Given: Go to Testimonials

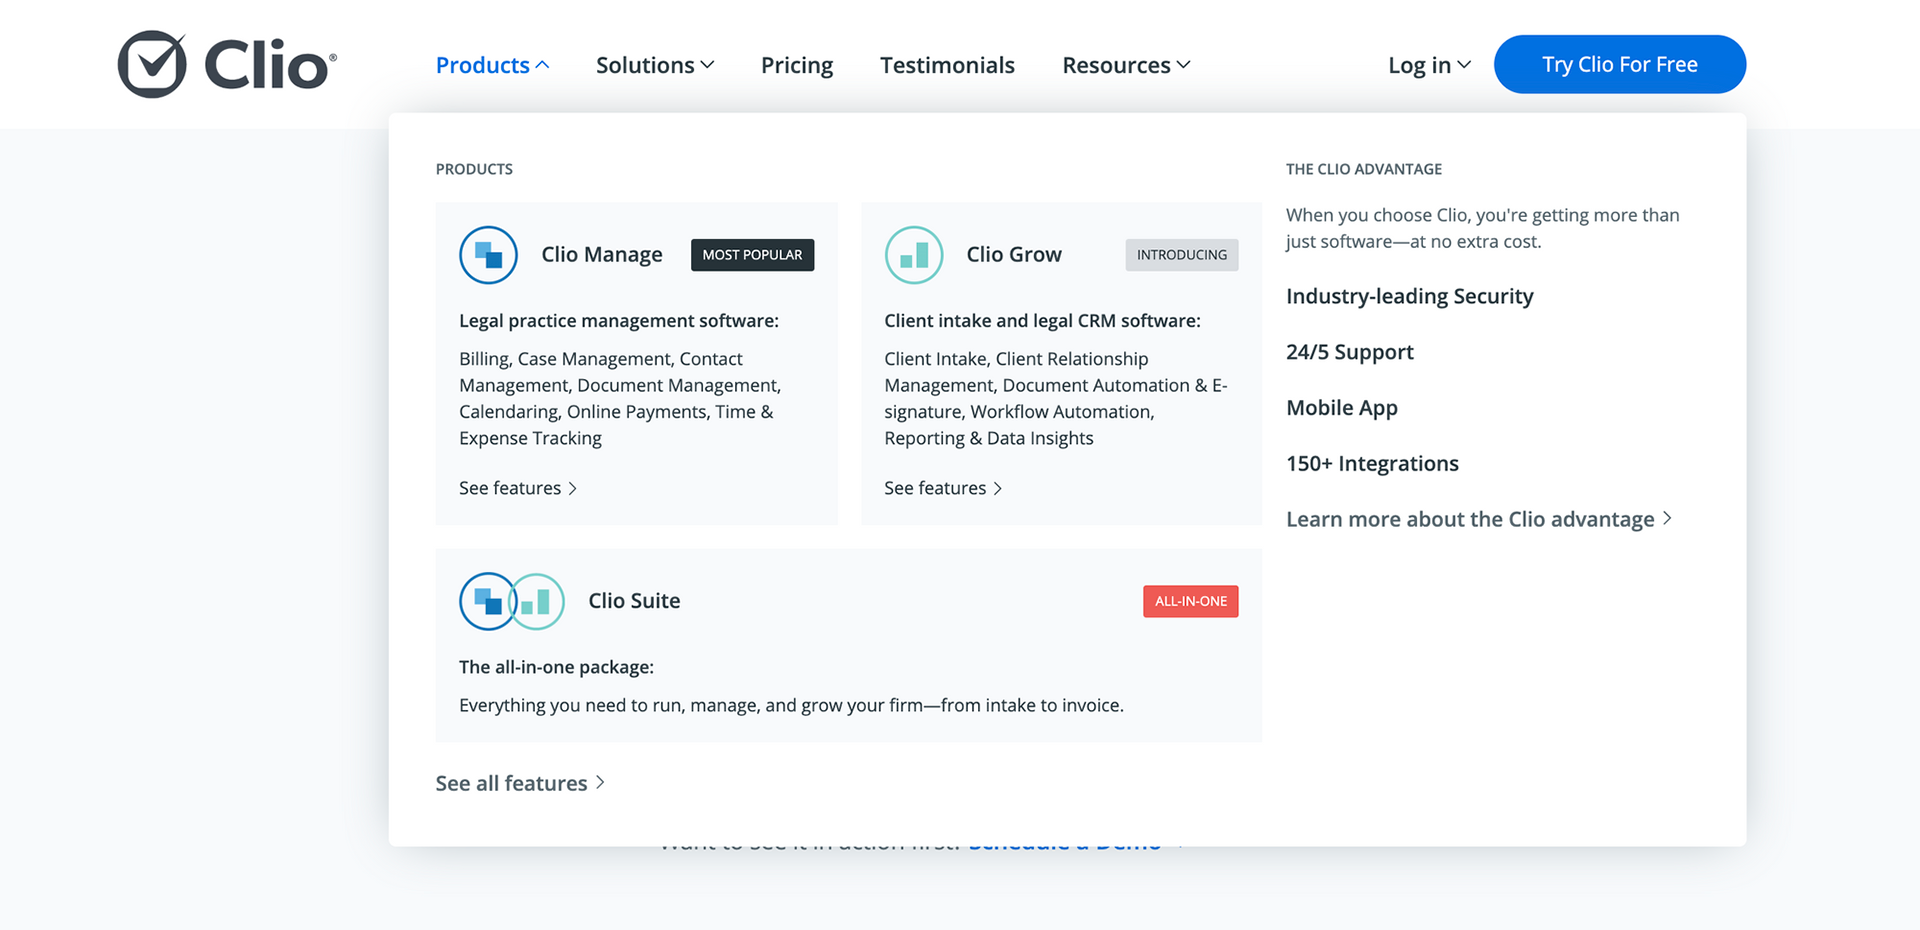Looking at the screenshot, I should pos(947,65).
